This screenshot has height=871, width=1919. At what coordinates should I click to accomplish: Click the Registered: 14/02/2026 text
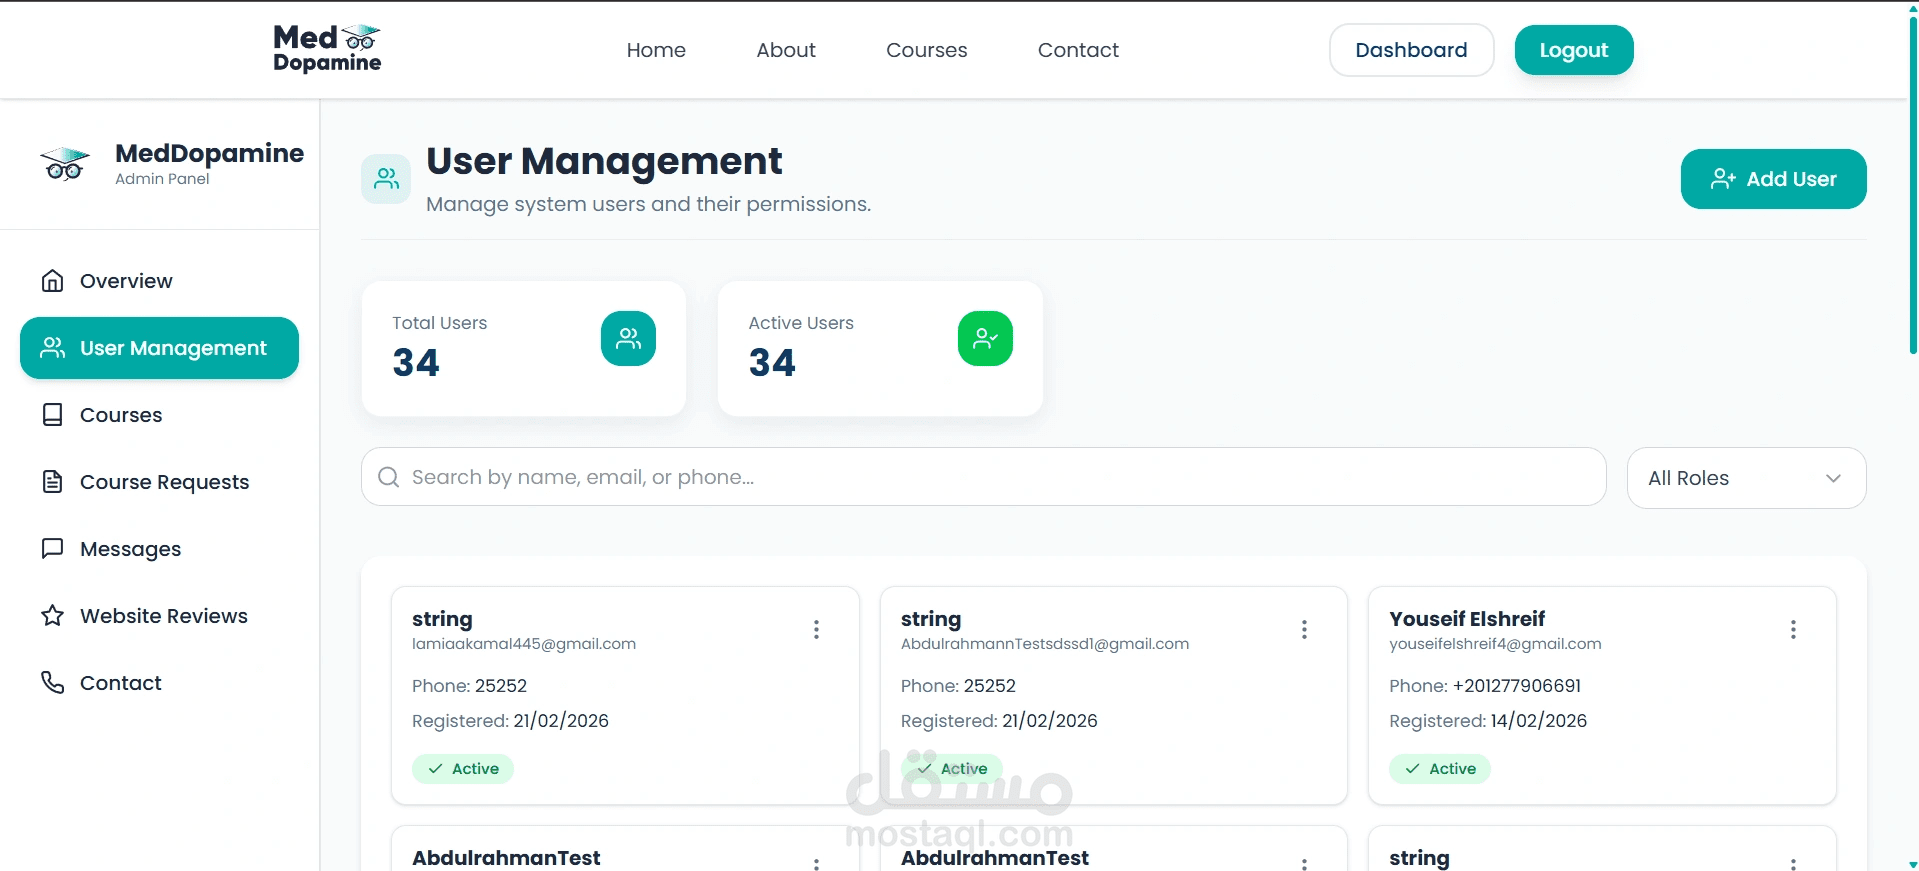(1488, 721)
